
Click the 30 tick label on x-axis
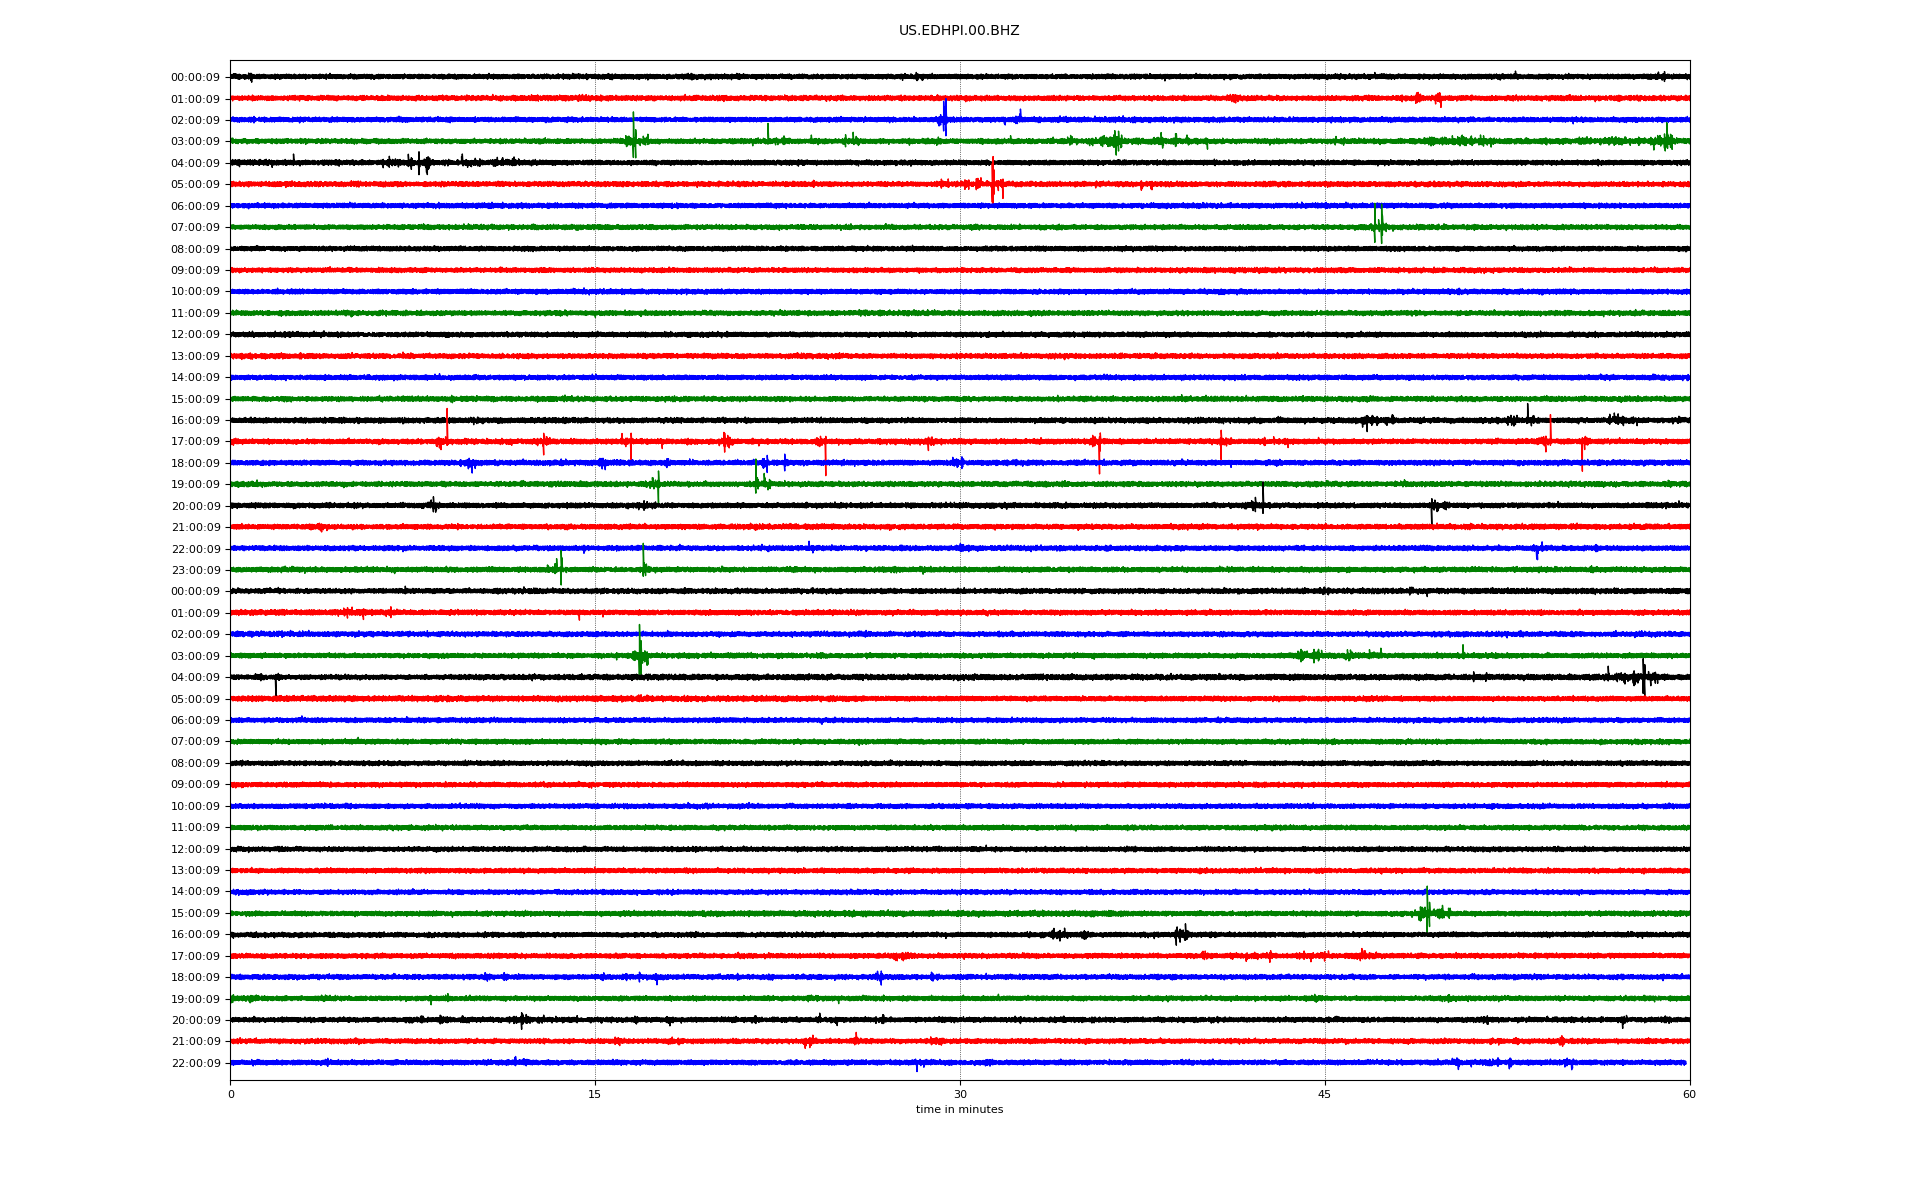[x=960, y=1094]
